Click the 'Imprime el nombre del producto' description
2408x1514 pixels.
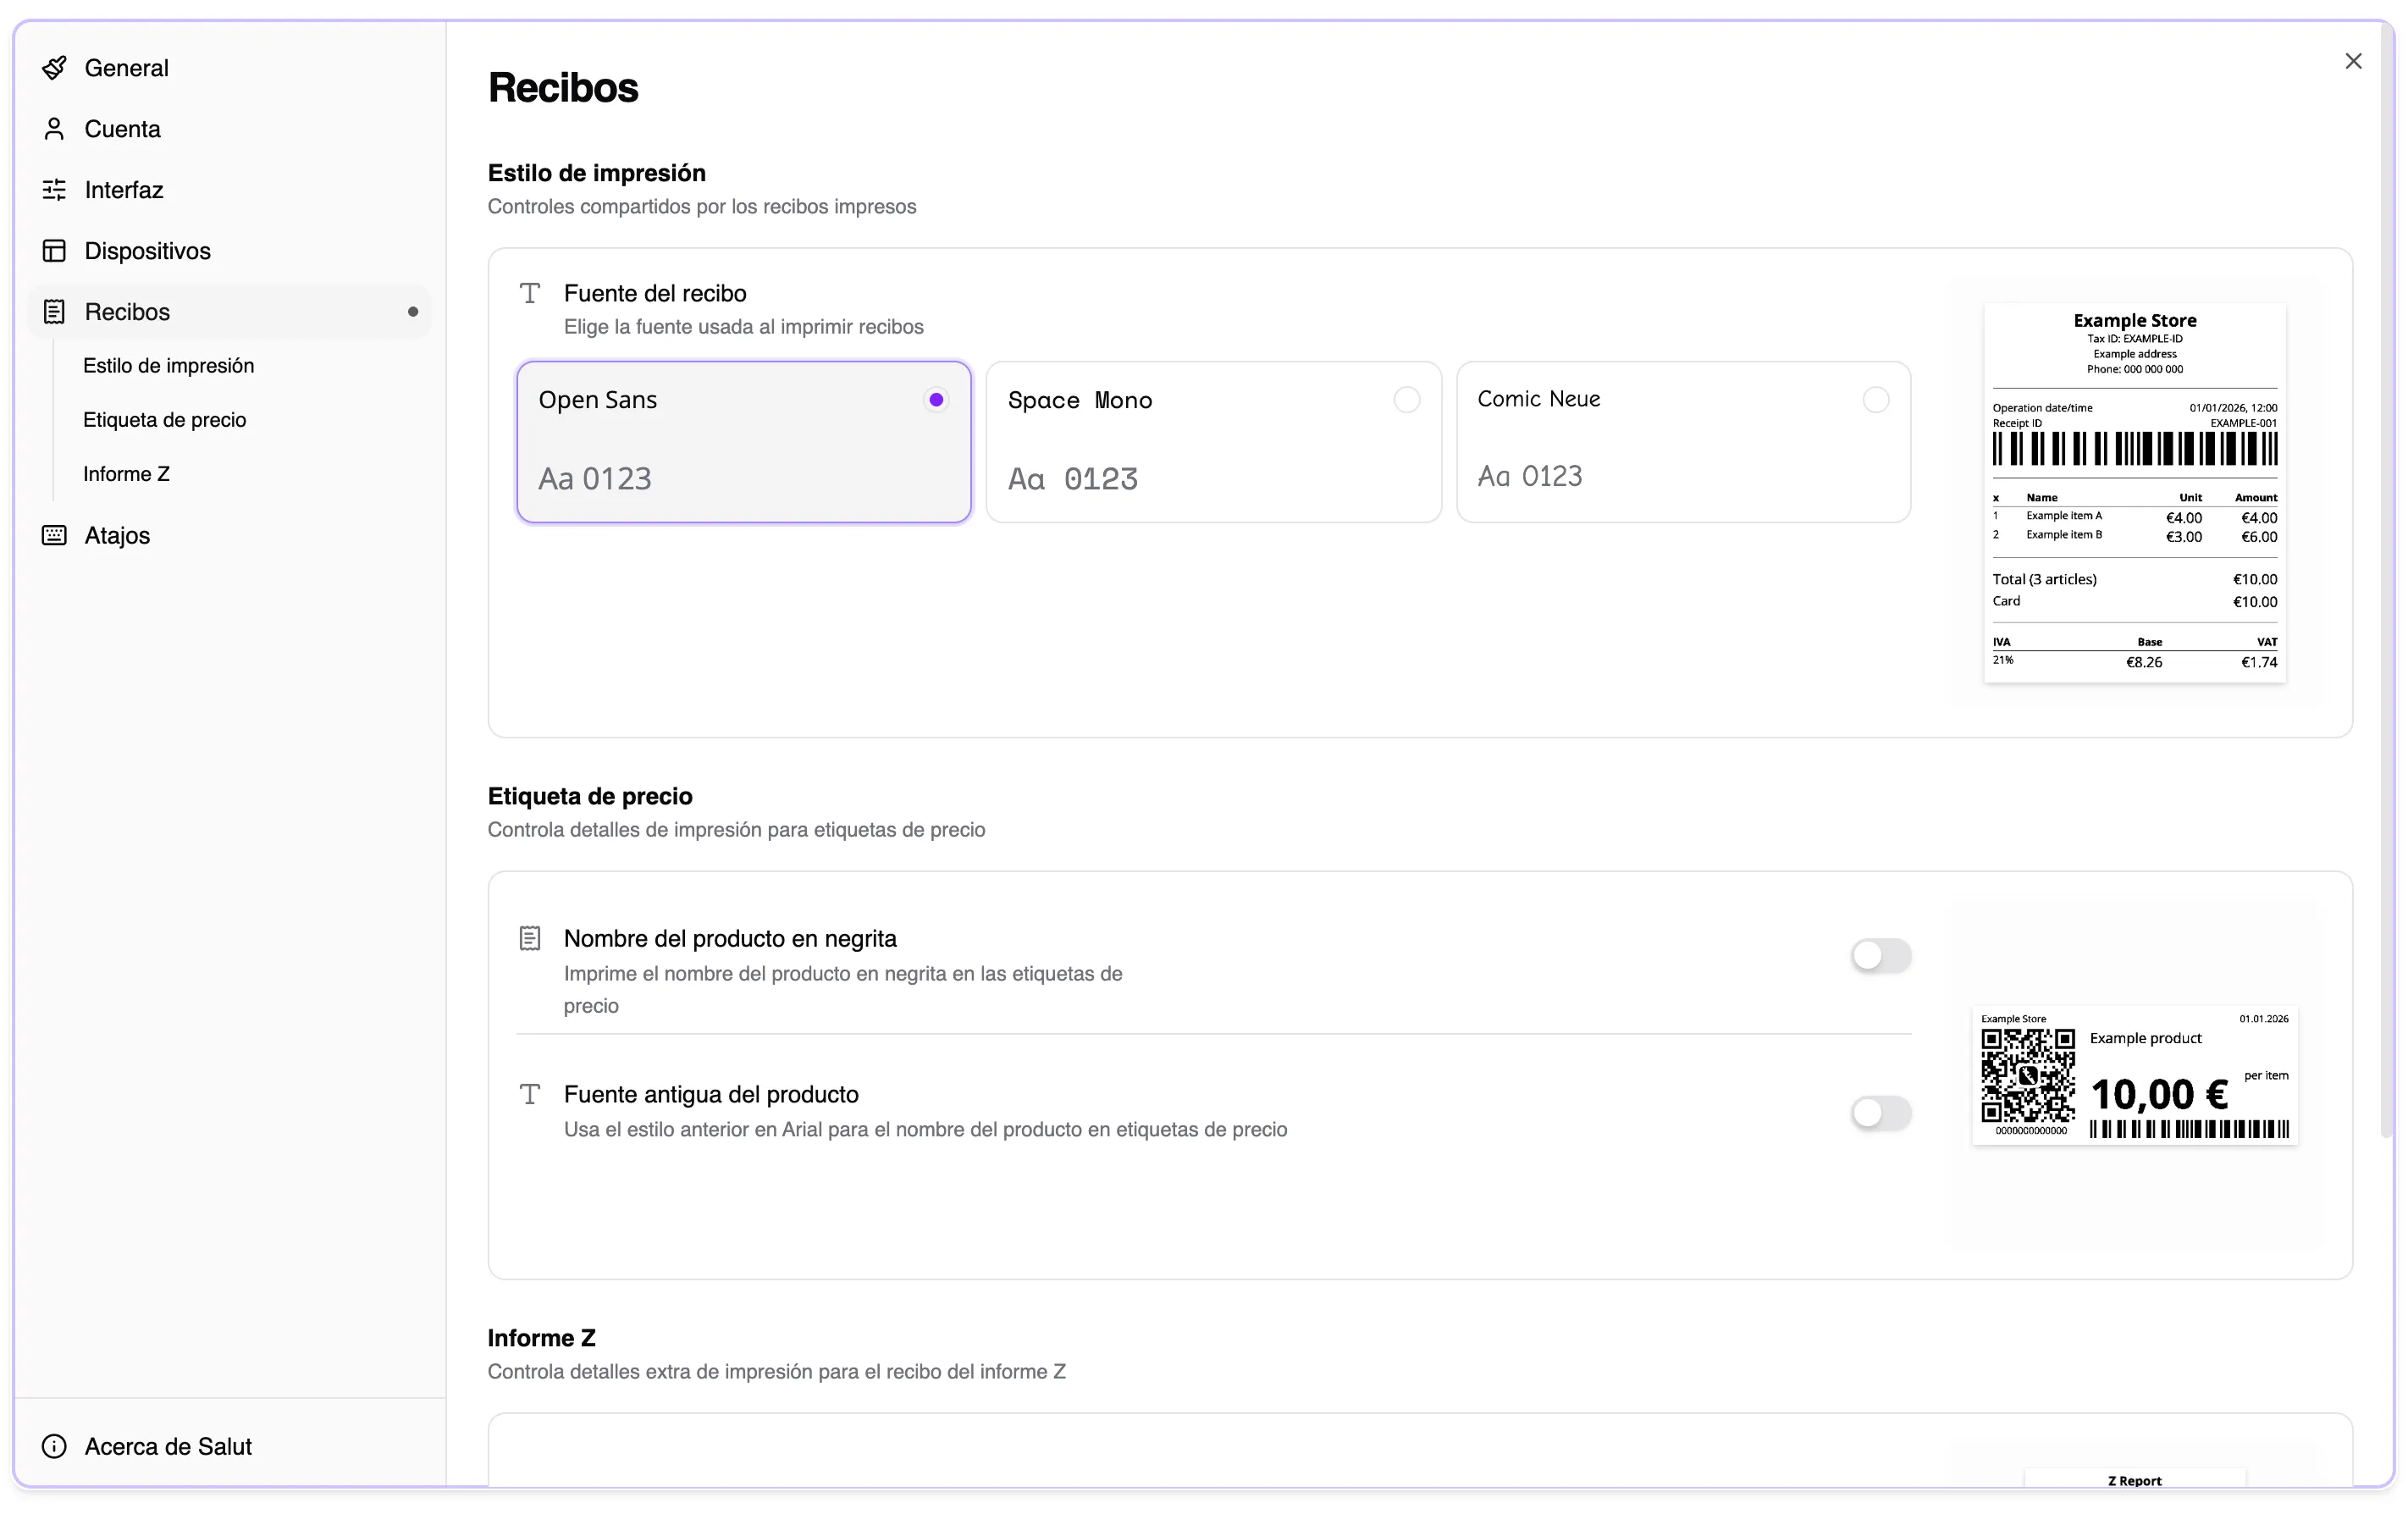pyautogui.click(x=843, y=990)
